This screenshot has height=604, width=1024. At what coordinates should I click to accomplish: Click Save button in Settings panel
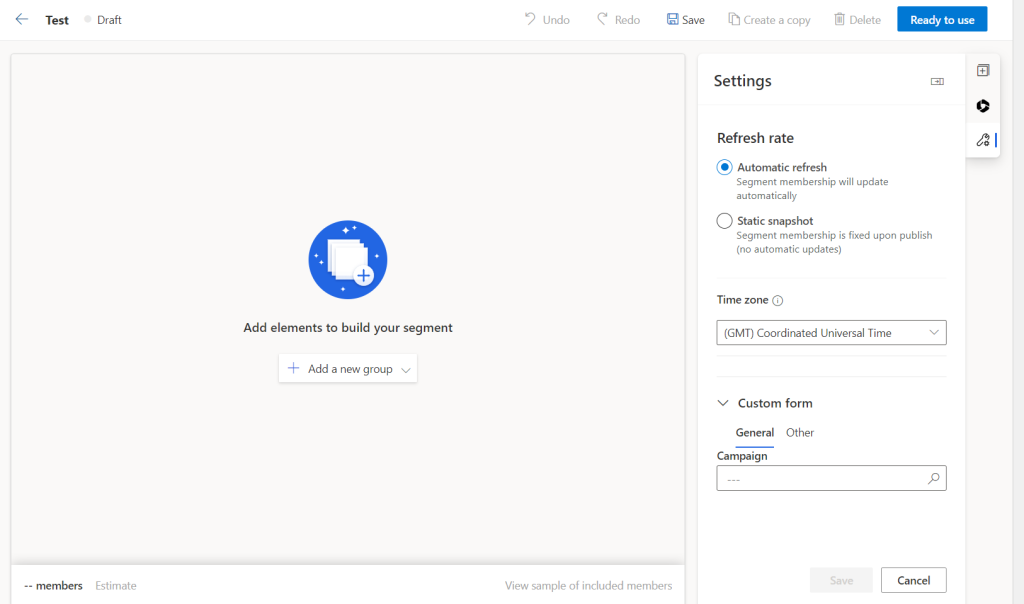tap(841, 580)
